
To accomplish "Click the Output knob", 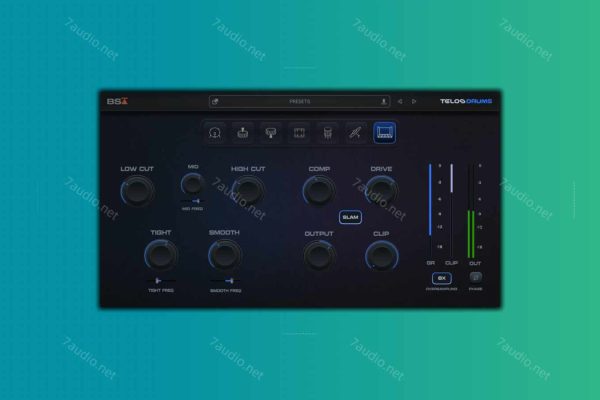I will (319, 256).
